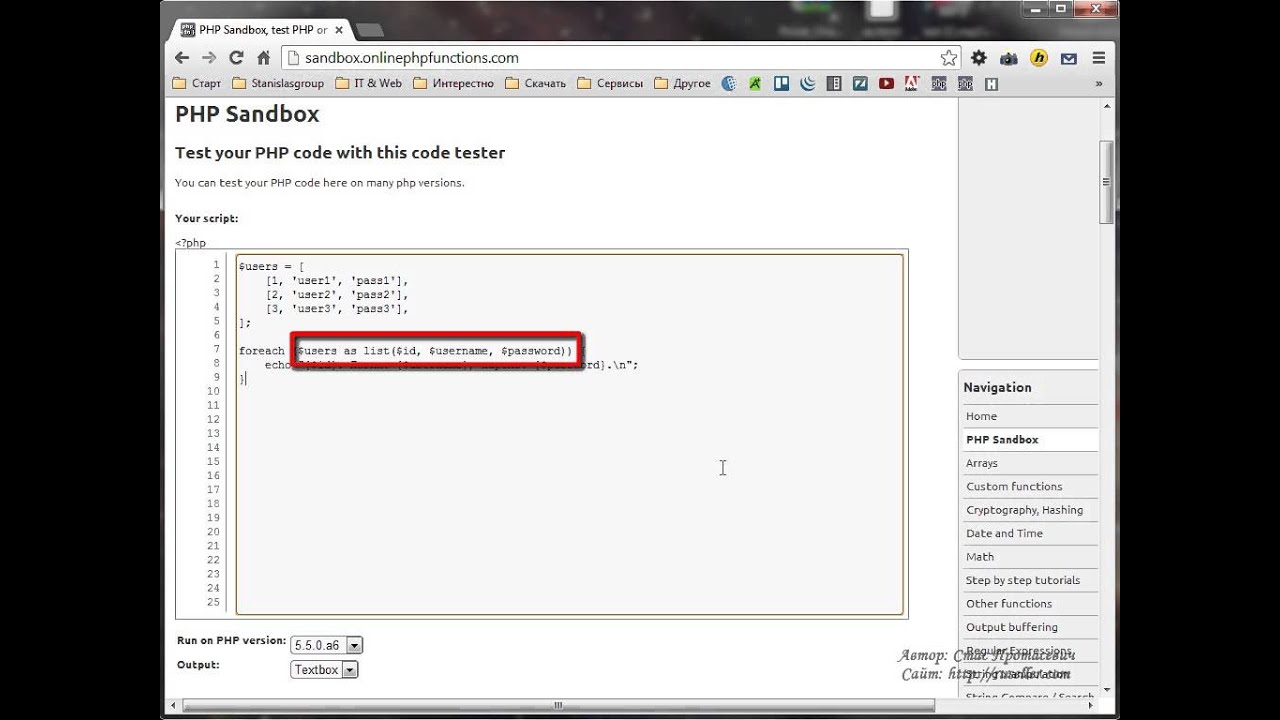Click the horizontal scrollbar at the bottom
The width and height of the screenshot is (1280, 720).
558,707
